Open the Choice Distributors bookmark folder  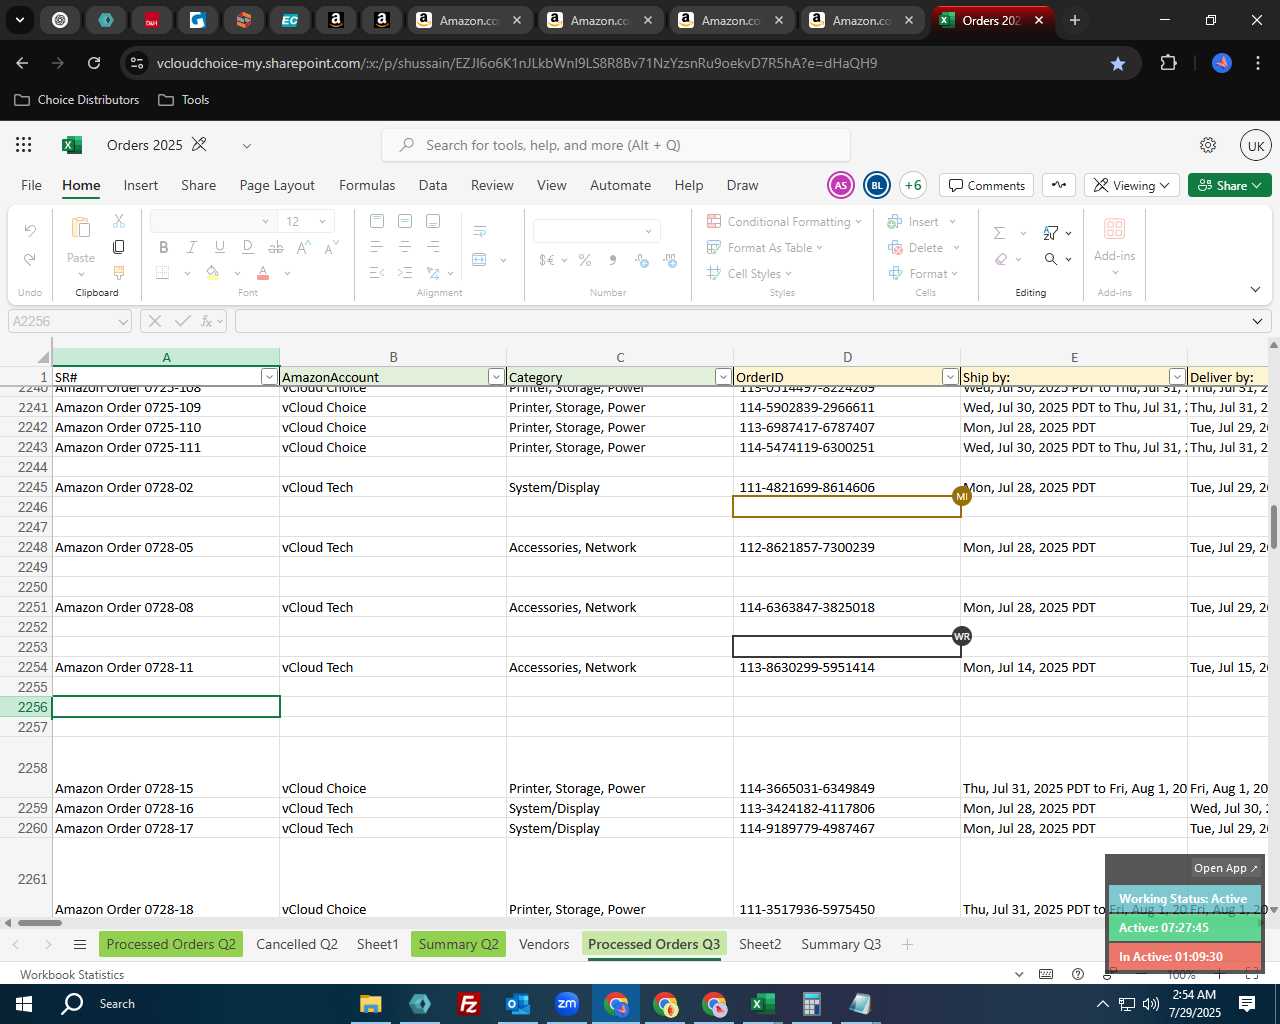click(77, 100)
